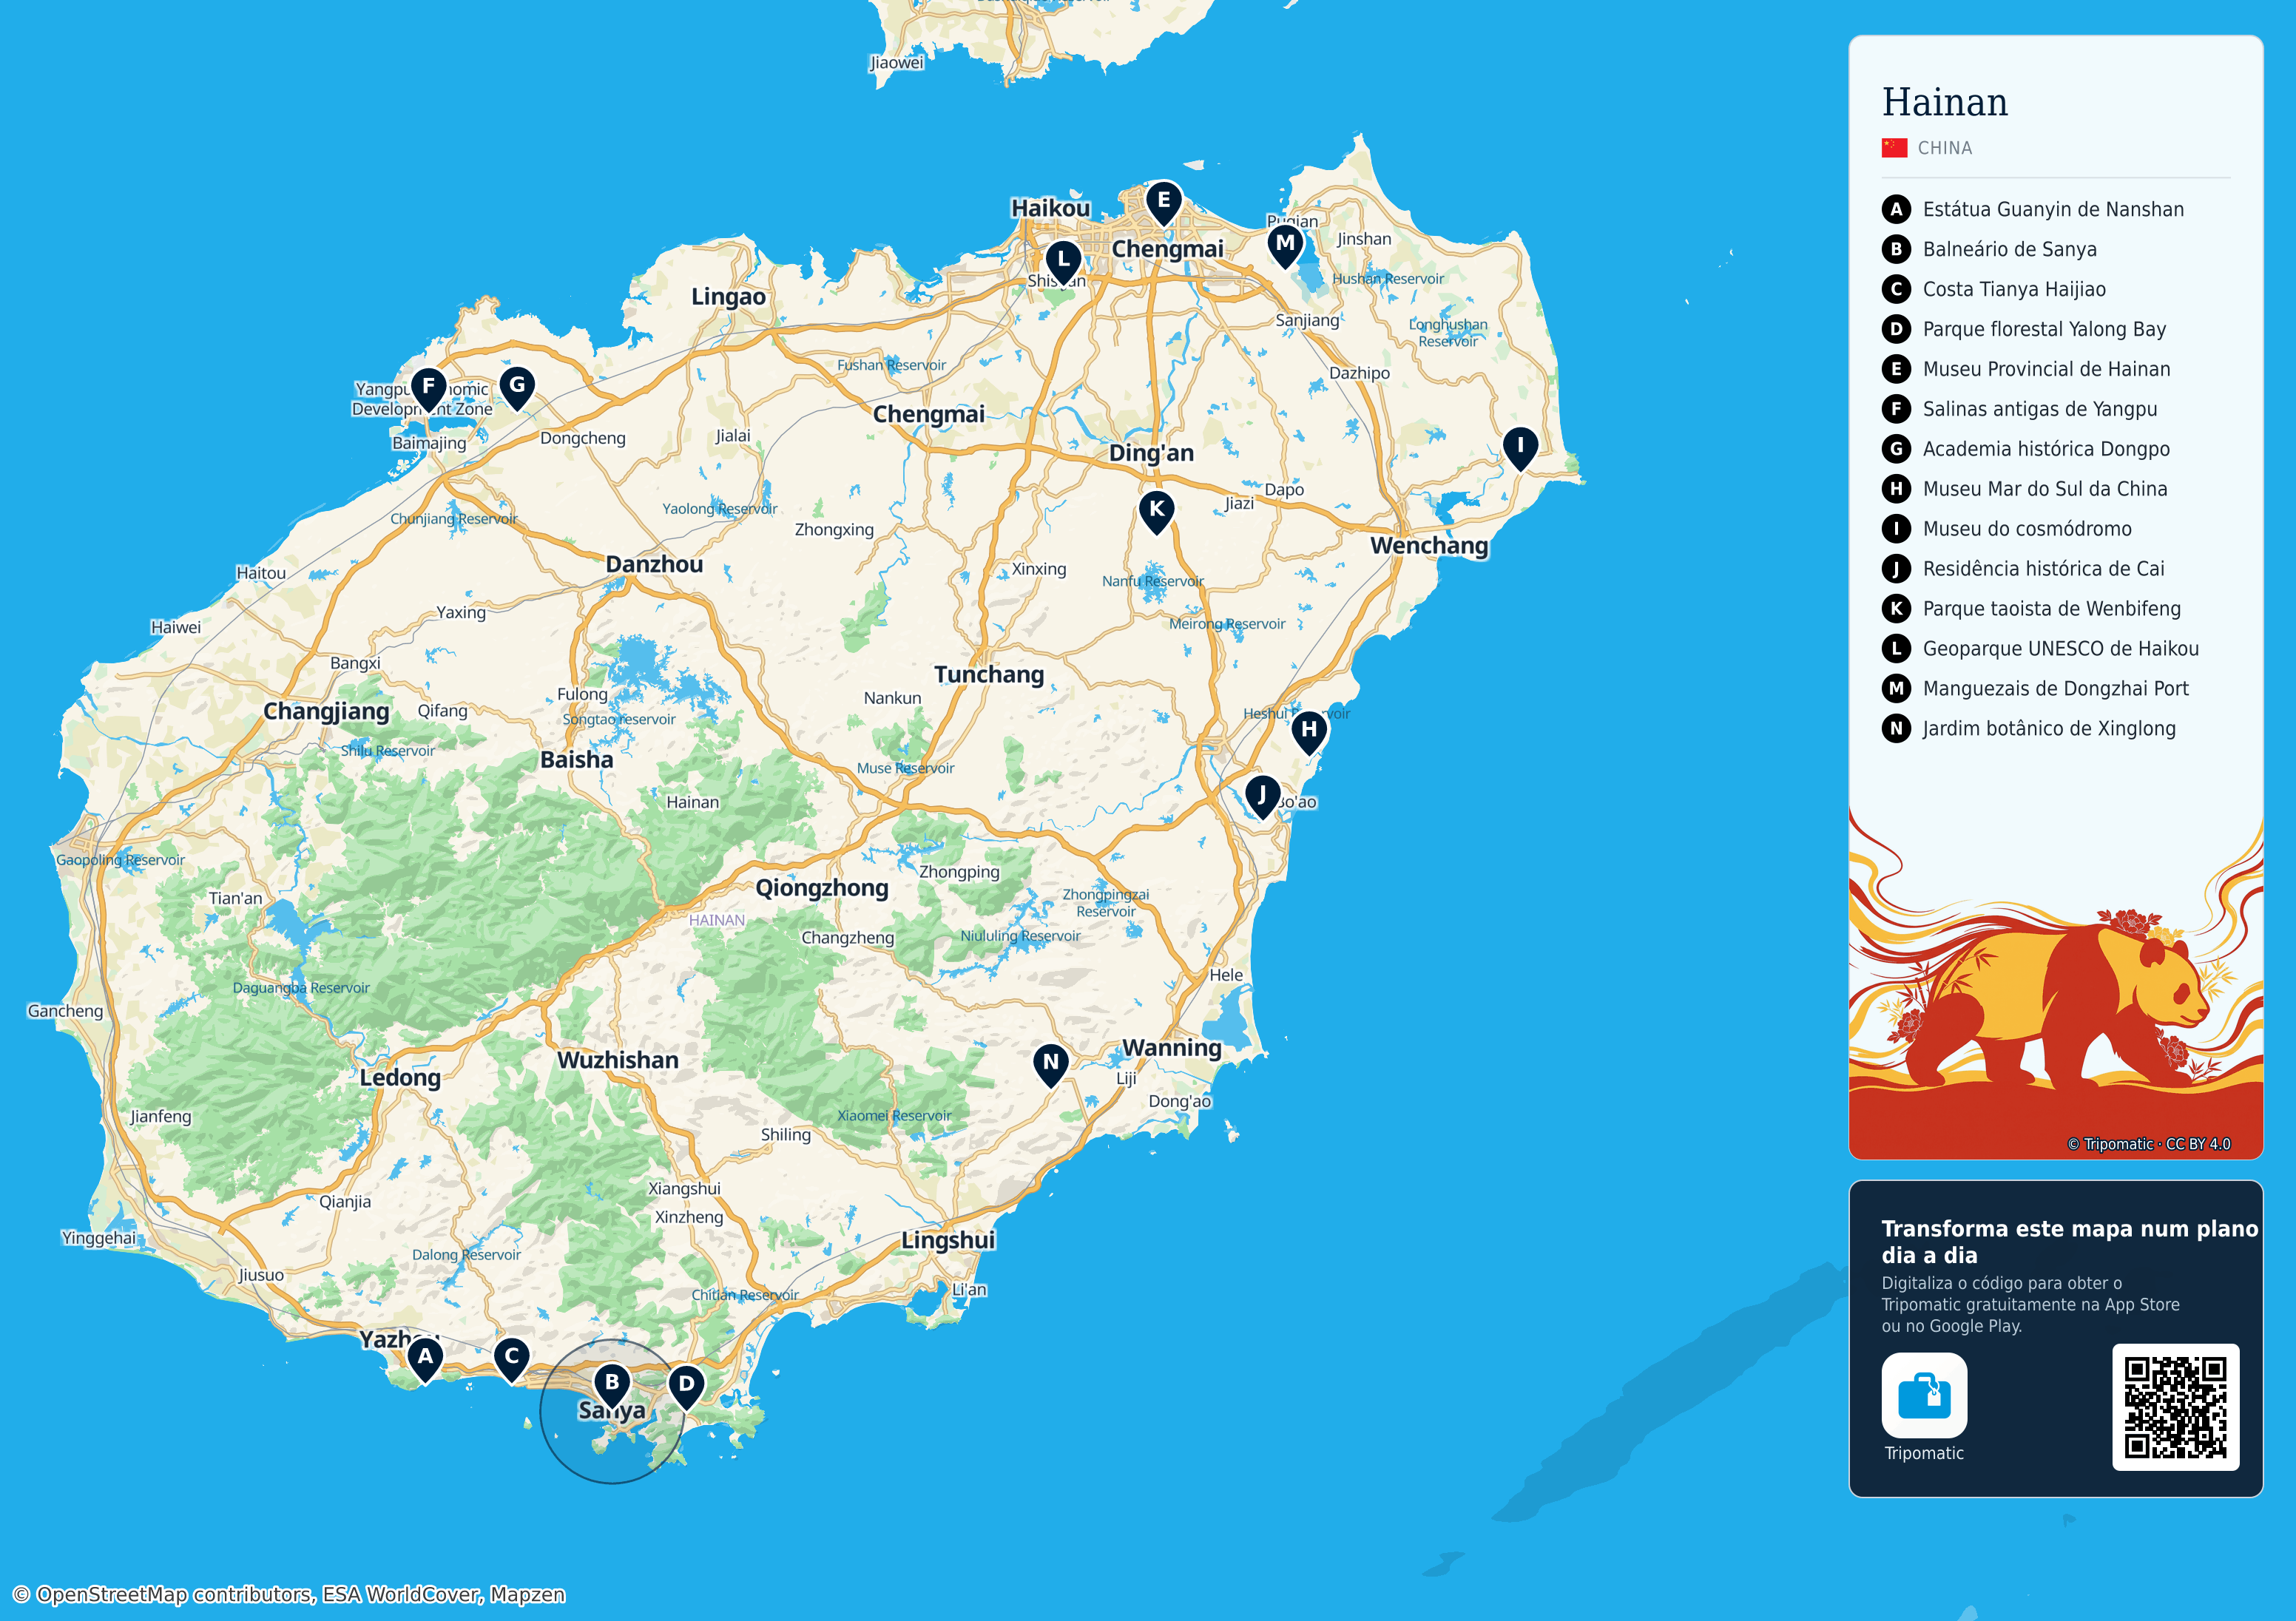Screen dimensions: 2296x1621
Task: Click the China flag icon
Action: point(1894,148)
